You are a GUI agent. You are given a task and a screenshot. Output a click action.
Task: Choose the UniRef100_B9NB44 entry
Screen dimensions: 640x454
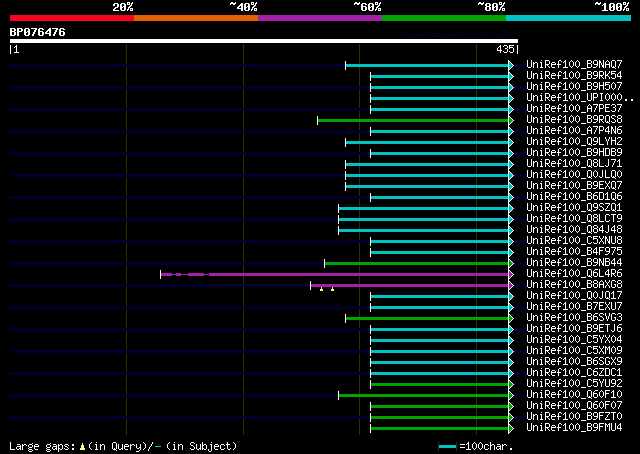tap(574, 263)
